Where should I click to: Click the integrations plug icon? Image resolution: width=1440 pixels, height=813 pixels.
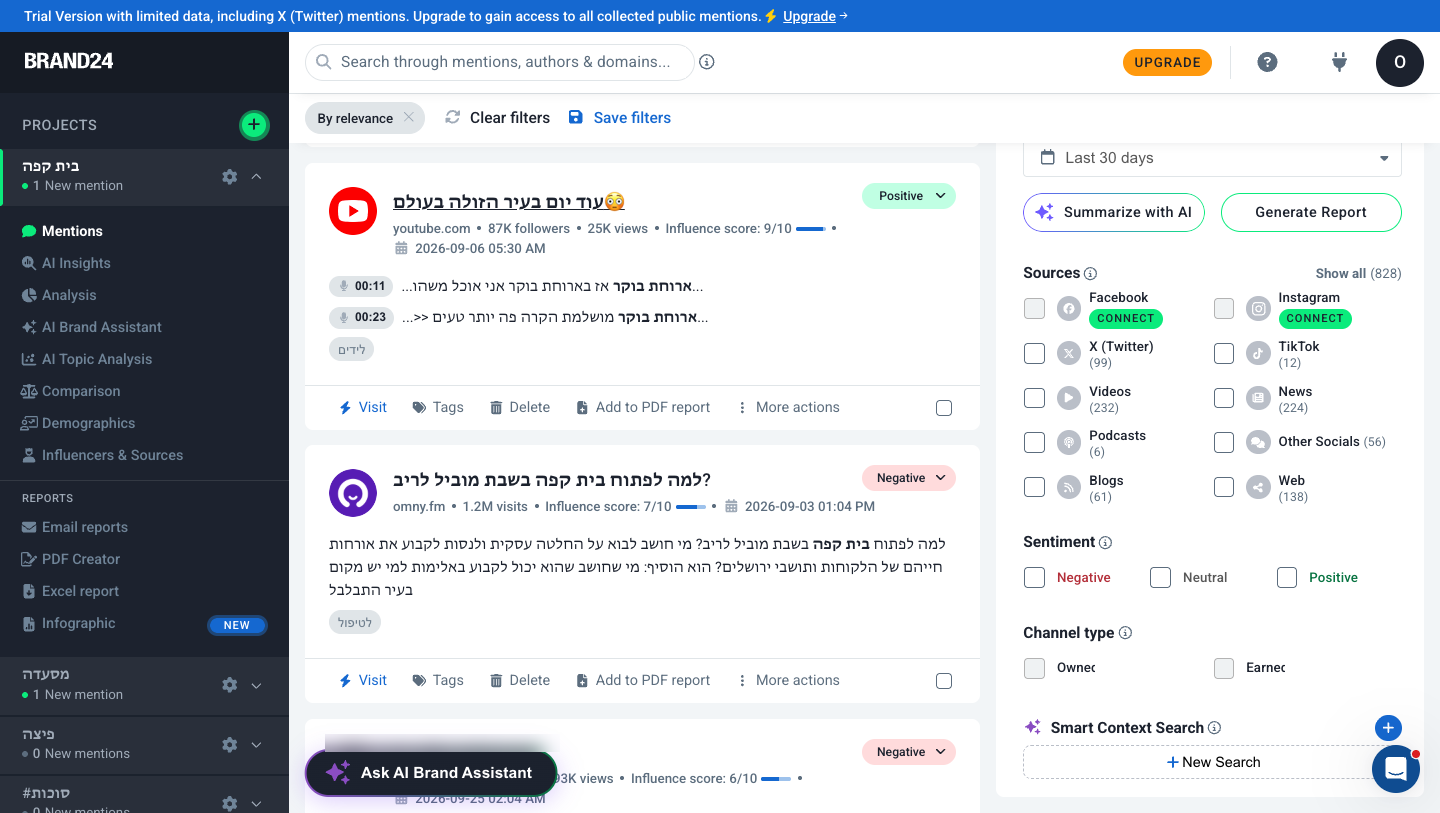1340,62
